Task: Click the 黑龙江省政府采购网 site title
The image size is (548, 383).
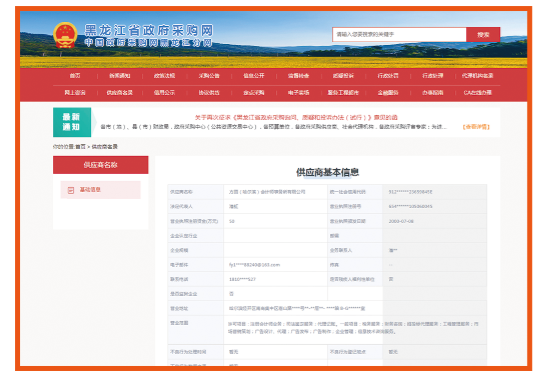Action: pyautogui.click(x=149, y=30)
